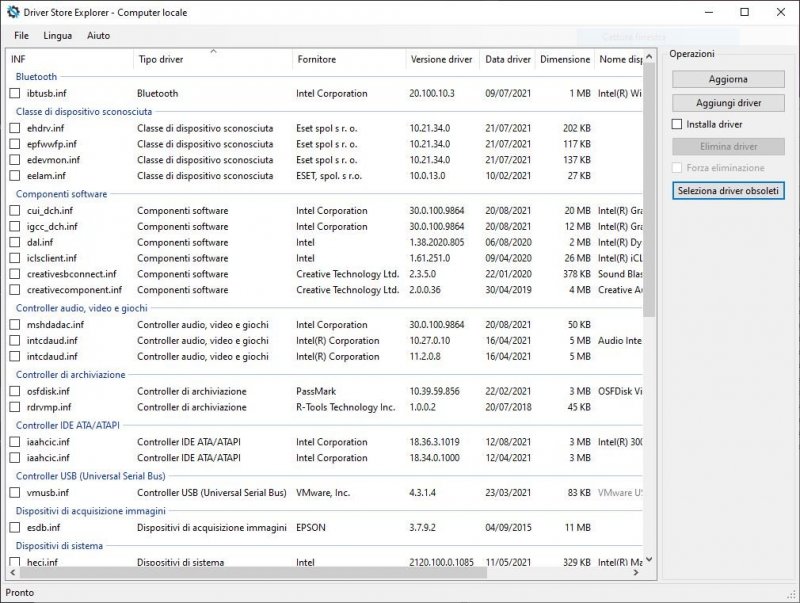The width and height of the screenshot is (800, 603).
Task: Collapse the Componenti software group
Action: coord(61,194)
